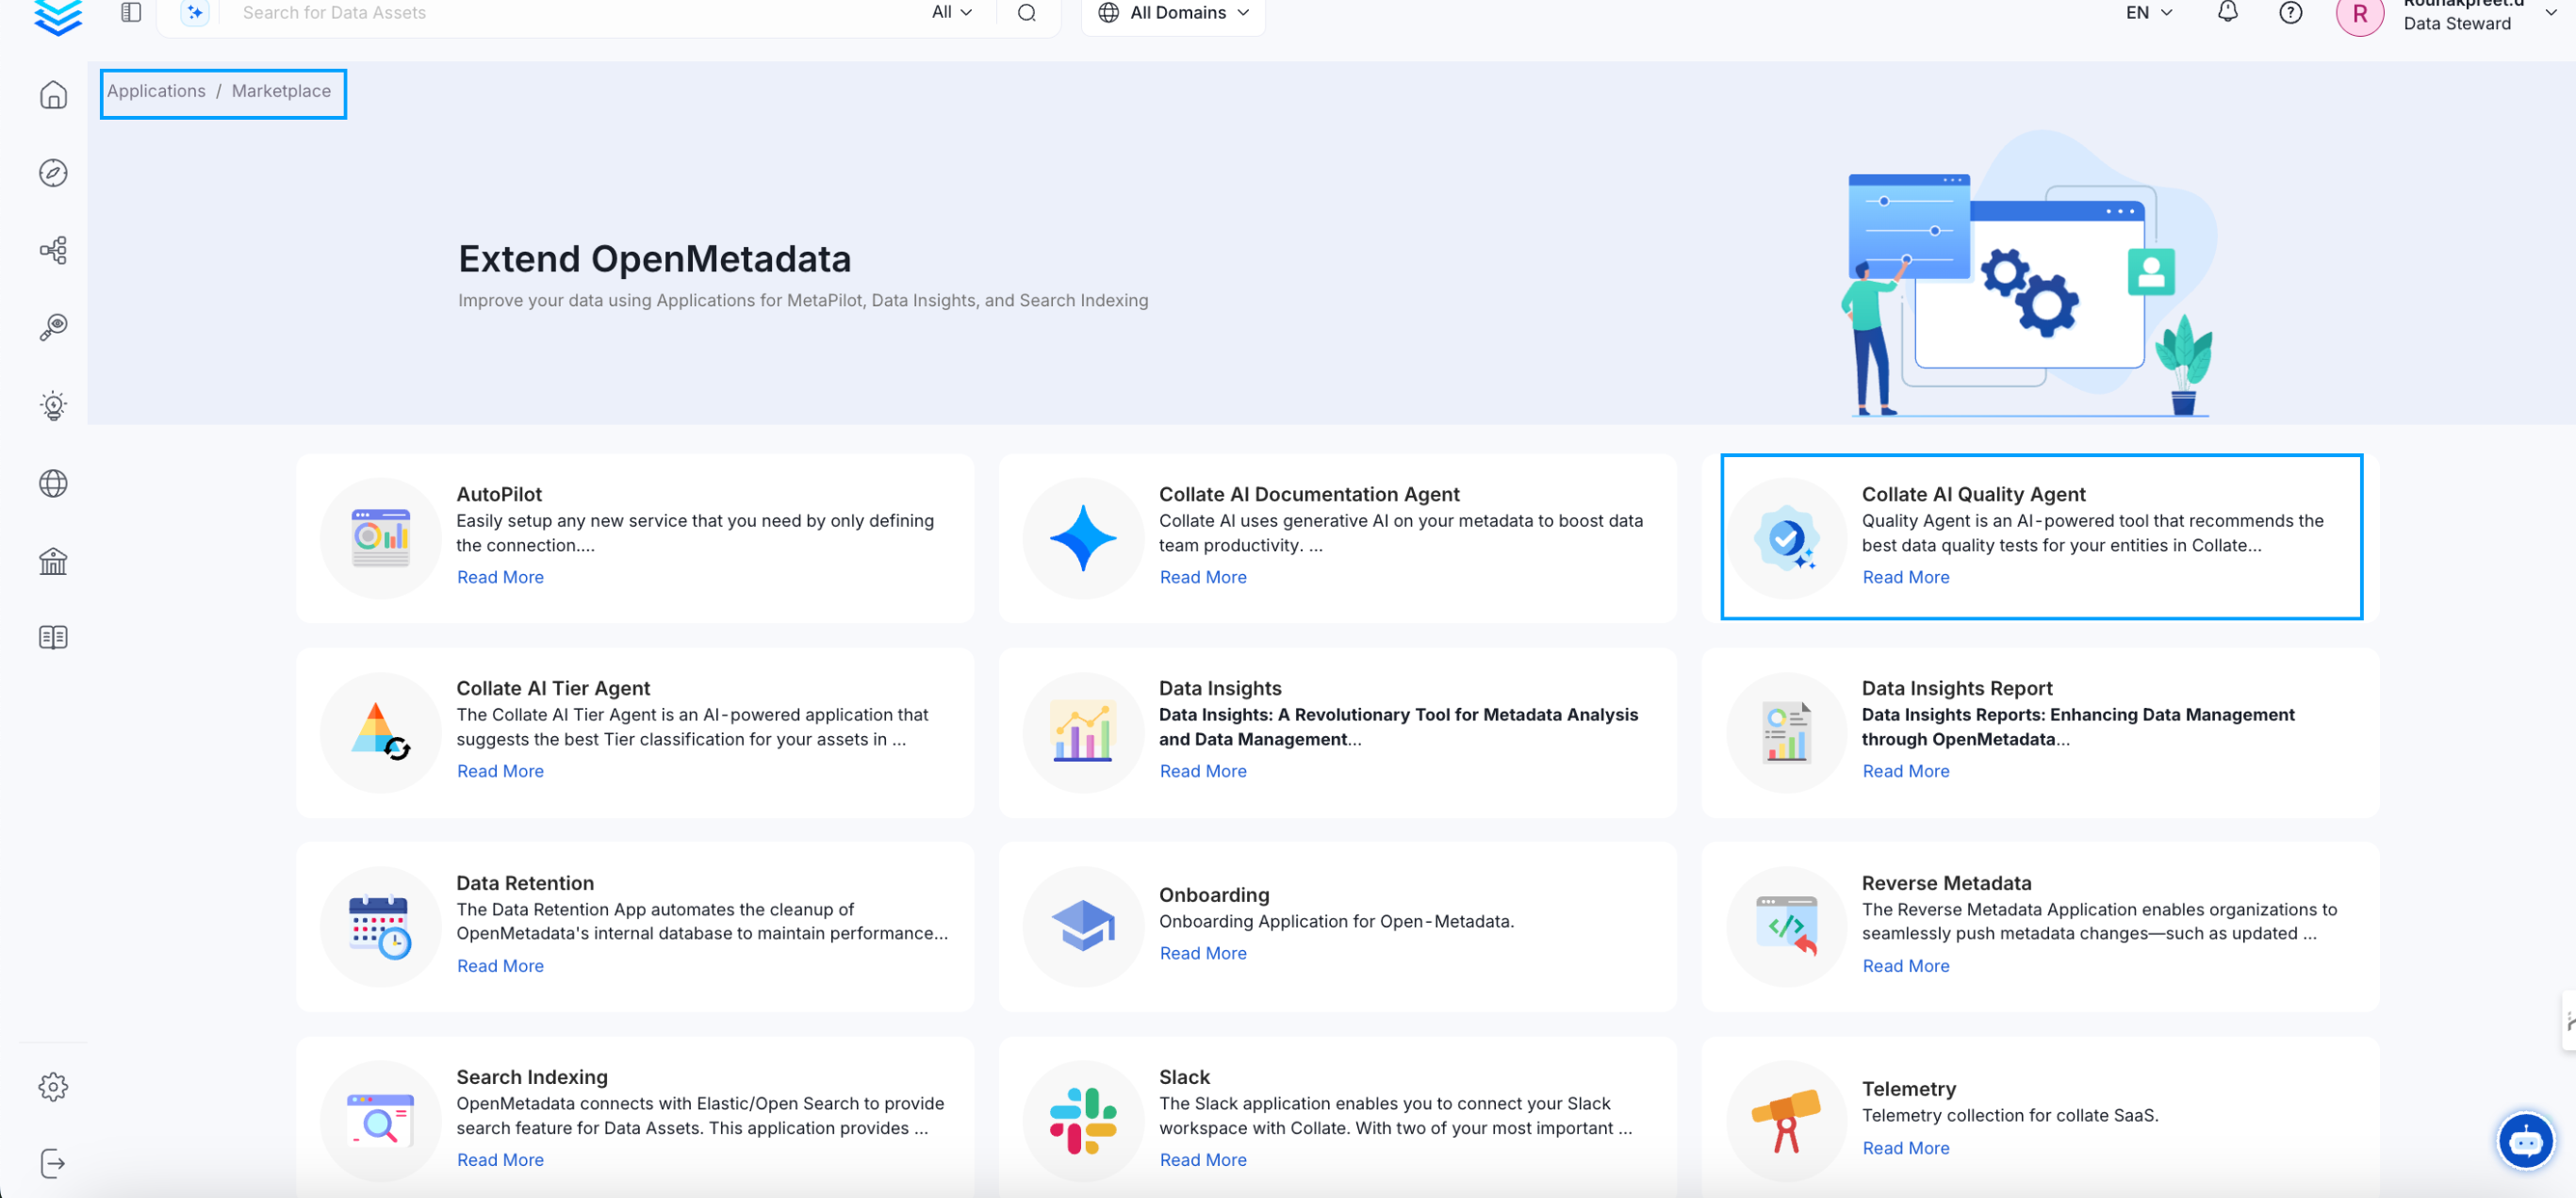Viewport: 2576px width, 1198px height.
Task: Open the Insights lightbulb icon in sidebar
Action: [53, 405]
